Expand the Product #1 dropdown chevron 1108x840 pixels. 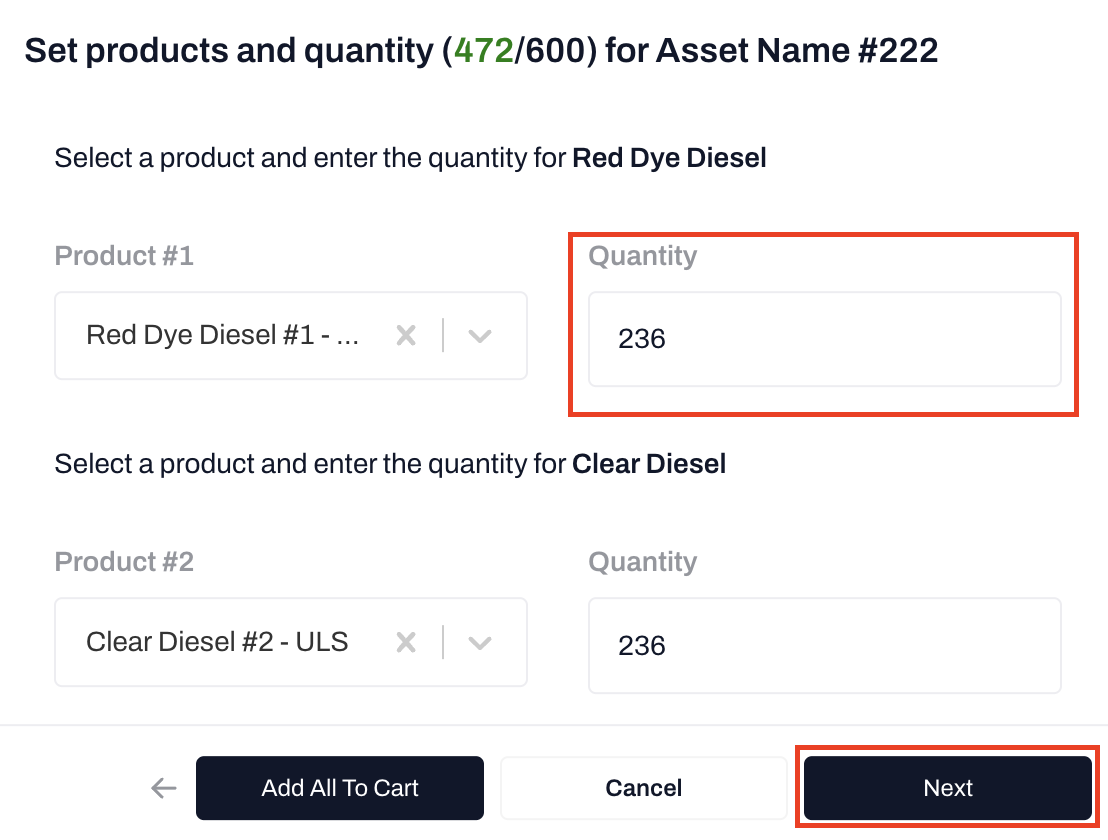pyautogui.click(x=480, y=336)
